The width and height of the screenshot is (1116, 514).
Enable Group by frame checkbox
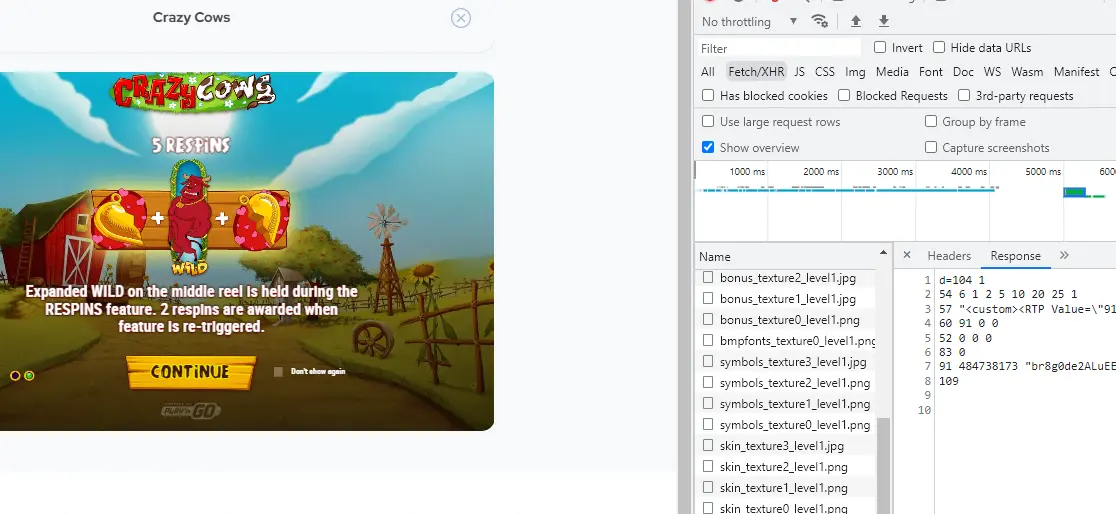point(930,121)
